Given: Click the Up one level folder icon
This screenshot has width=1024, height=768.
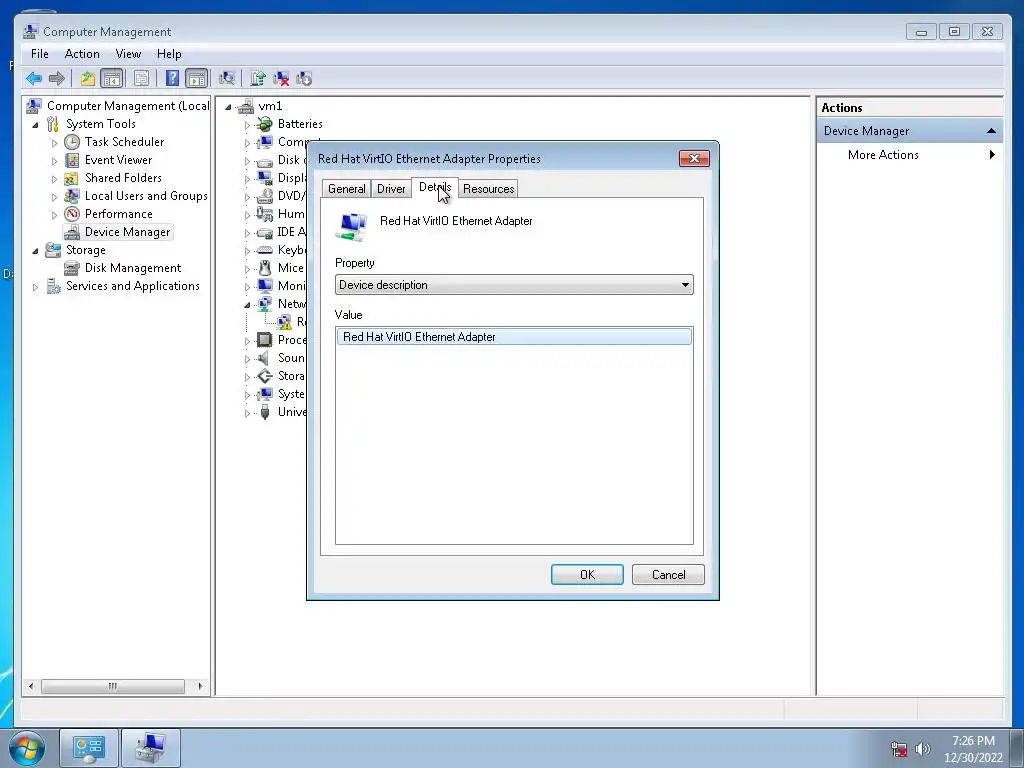Looking at the screenshot, I should coord(88,79).
